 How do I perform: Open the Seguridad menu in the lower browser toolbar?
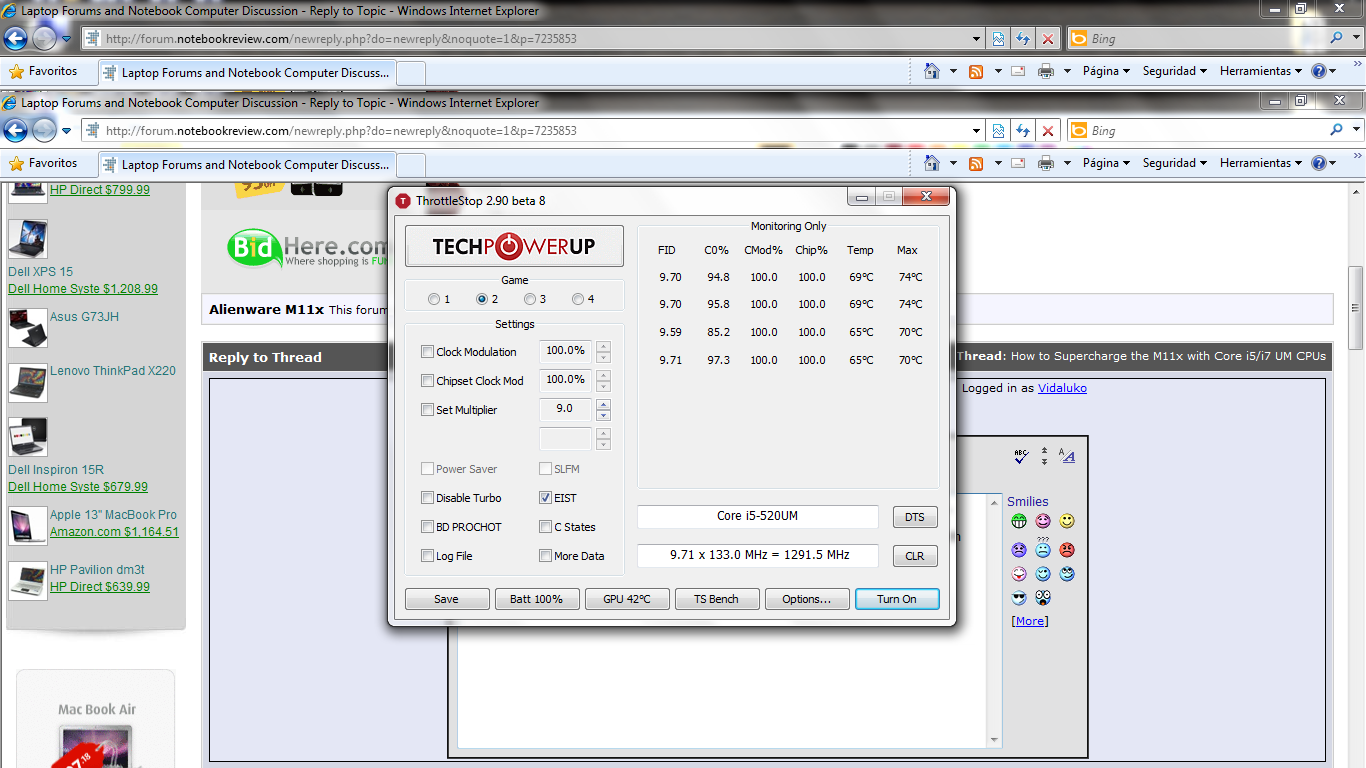click(x=1175, y=163)
